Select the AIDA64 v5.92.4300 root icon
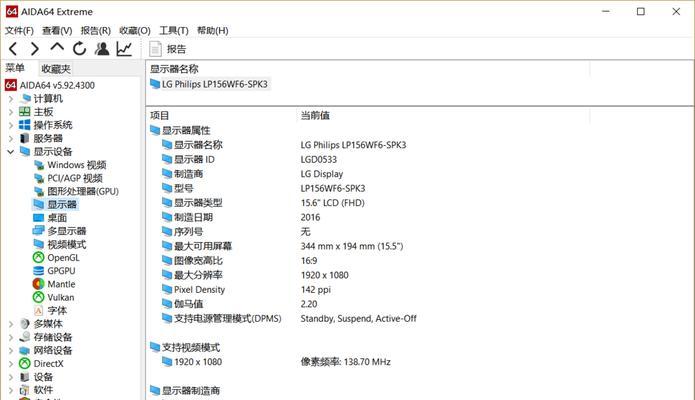 11,85
